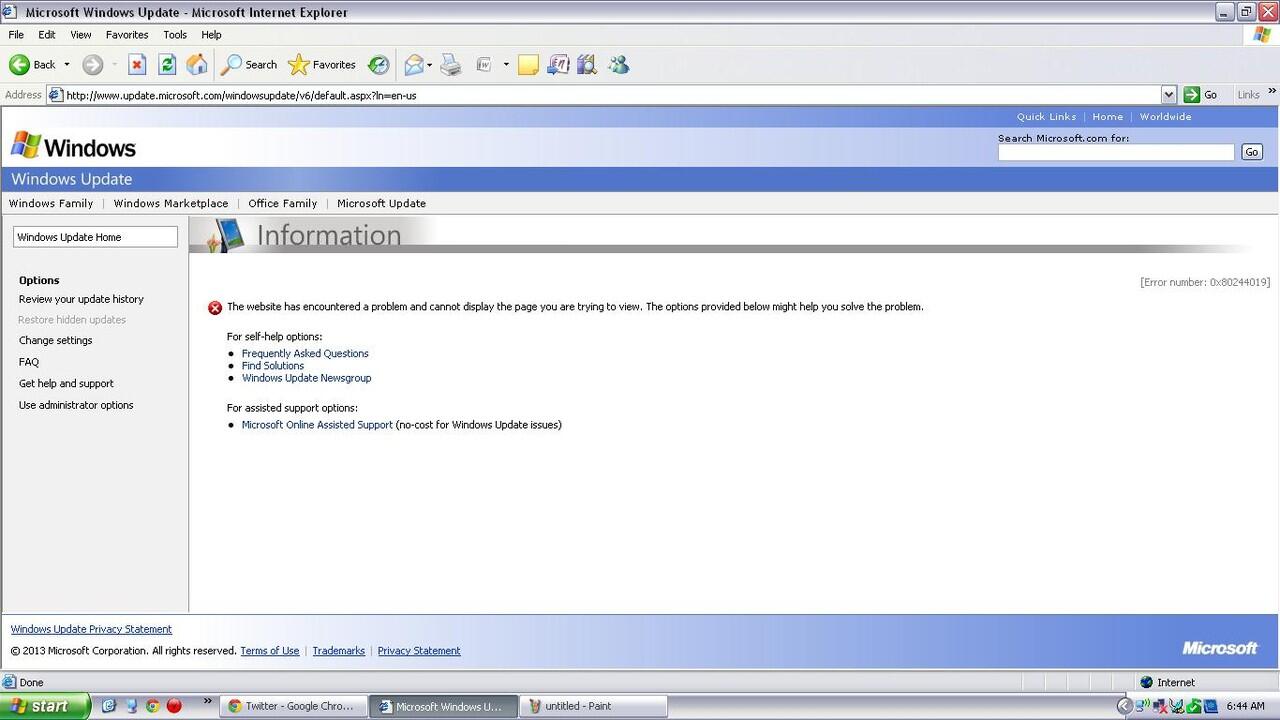Open the Favorites star pane
The height and width of the screenshot is (720, 1280).
tap(321, 65)
